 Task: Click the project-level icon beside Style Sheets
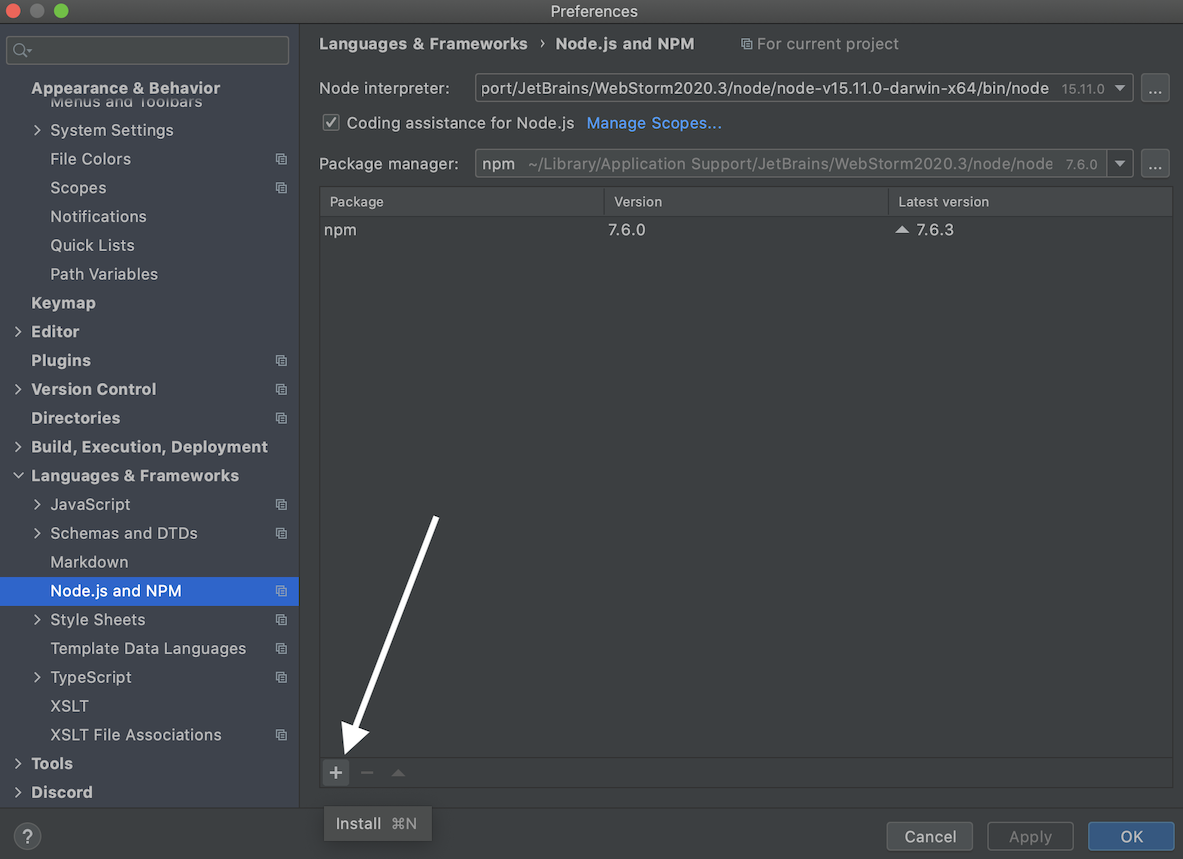pyautogui.click(x=281, y=620)
